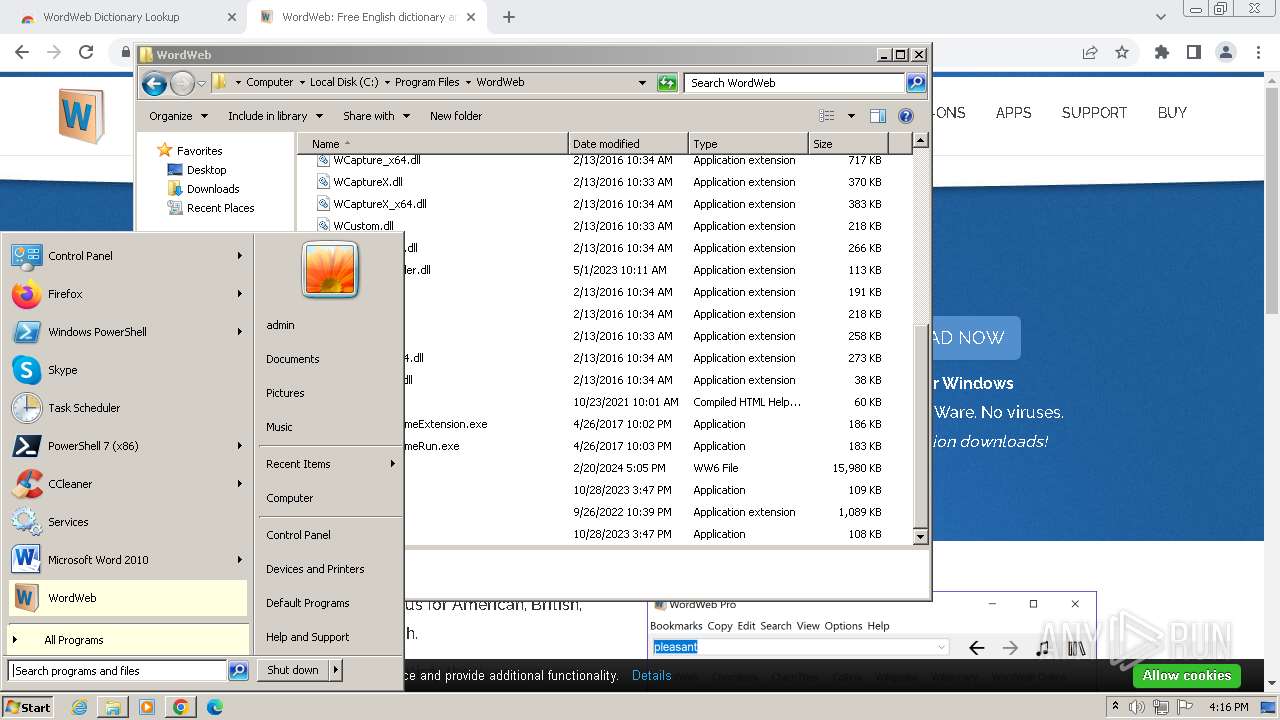Image resolution: width=1280 pixels, height=720 pixels.
Task: Open Windows PowerShell from Start menu
Action: 128,332
